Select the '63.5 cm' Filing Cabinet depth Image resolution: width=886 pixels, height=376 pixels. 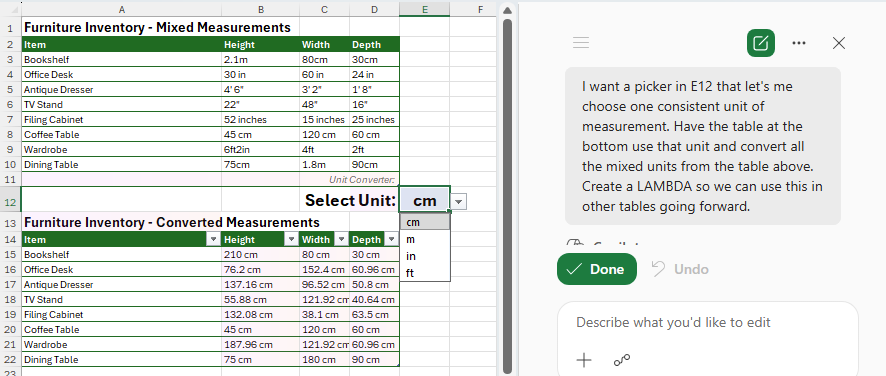(374, 314)
